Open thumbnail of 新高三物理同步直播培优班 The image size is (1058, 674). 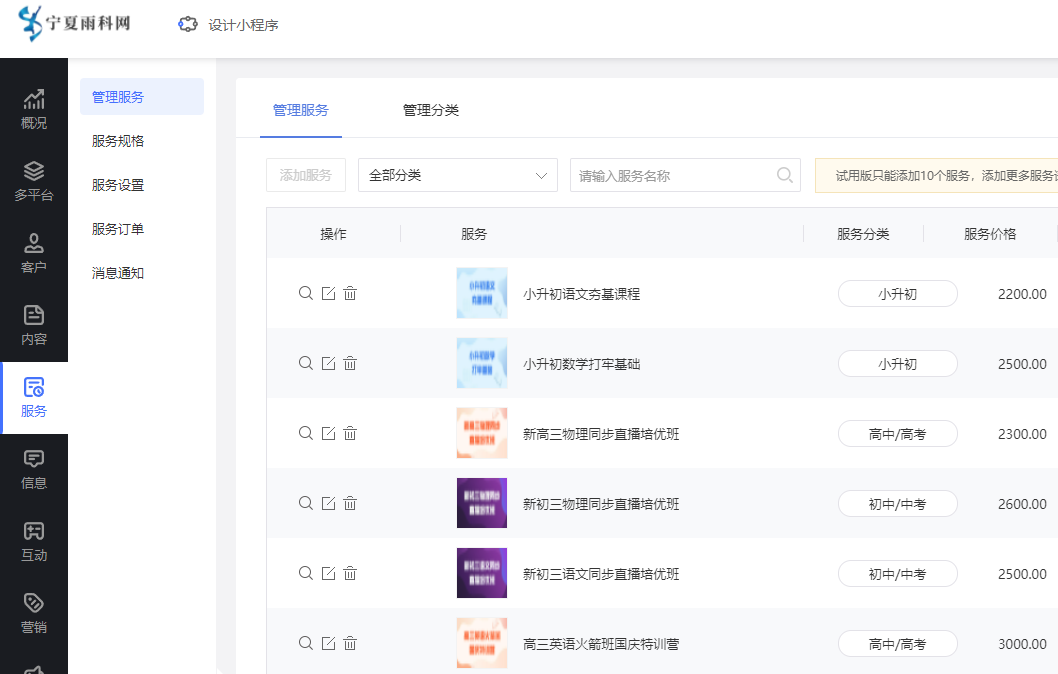pos(482,433)
